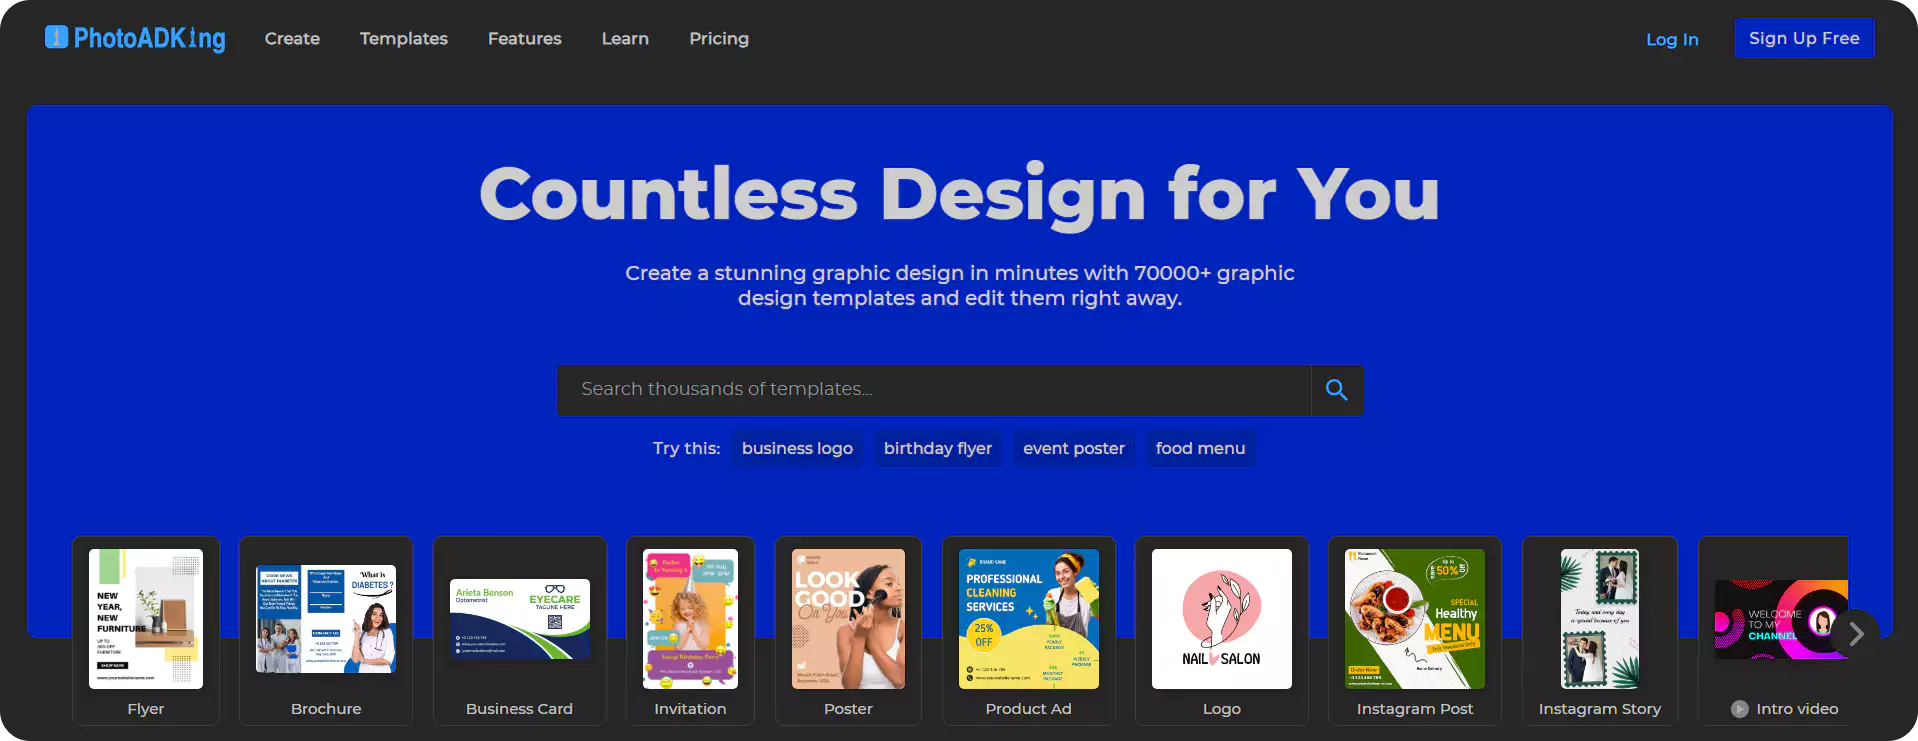Focus the template search field
This screenshot has height=741, width=1918.
click(934, 390)
